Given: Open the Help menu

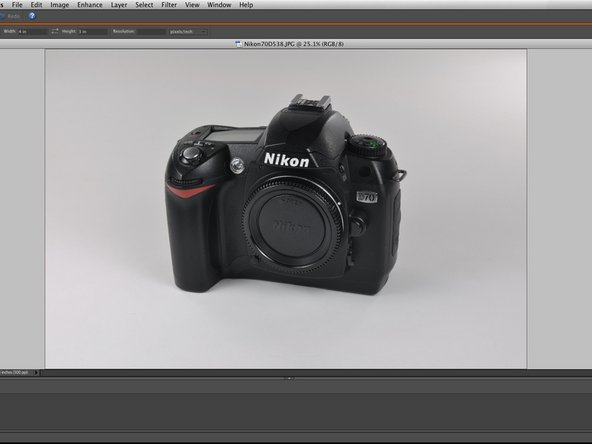Looking at the screenshot, I should pos(246,5).
